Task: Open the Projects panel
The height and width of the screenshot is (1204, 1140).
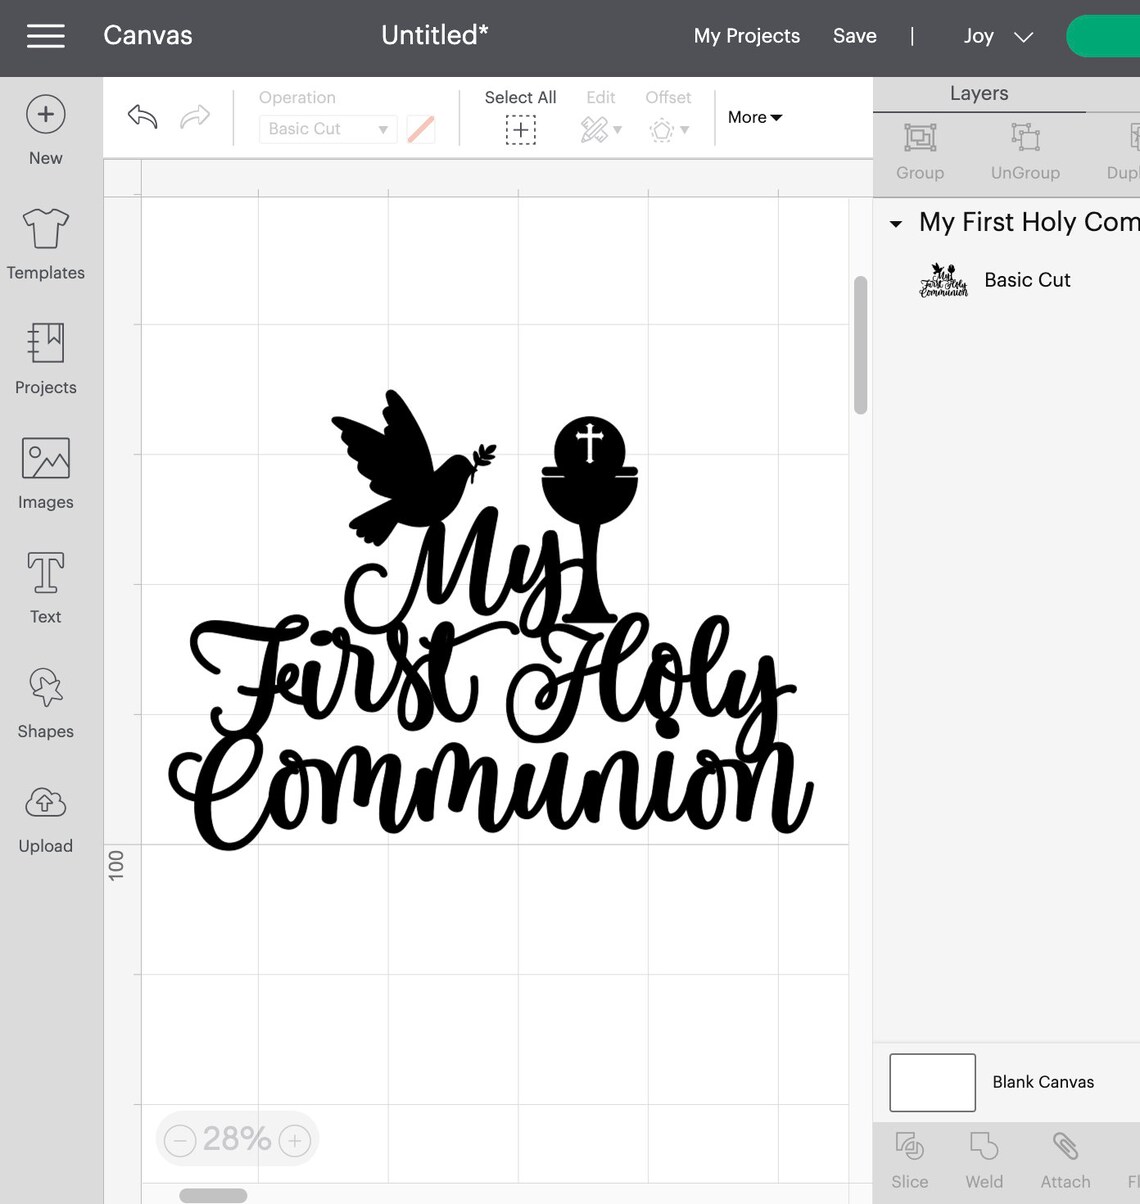Action: pos(45,360)
